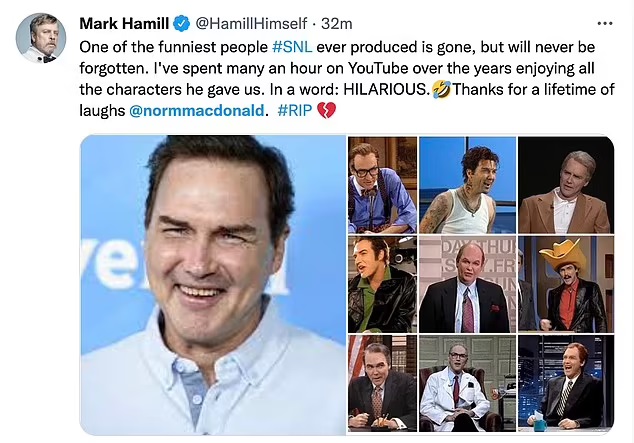Open thumbnail of seated man in white coat
Viewport: 634px width, 443px height.
pyautogui.click(x=464, y=383)
